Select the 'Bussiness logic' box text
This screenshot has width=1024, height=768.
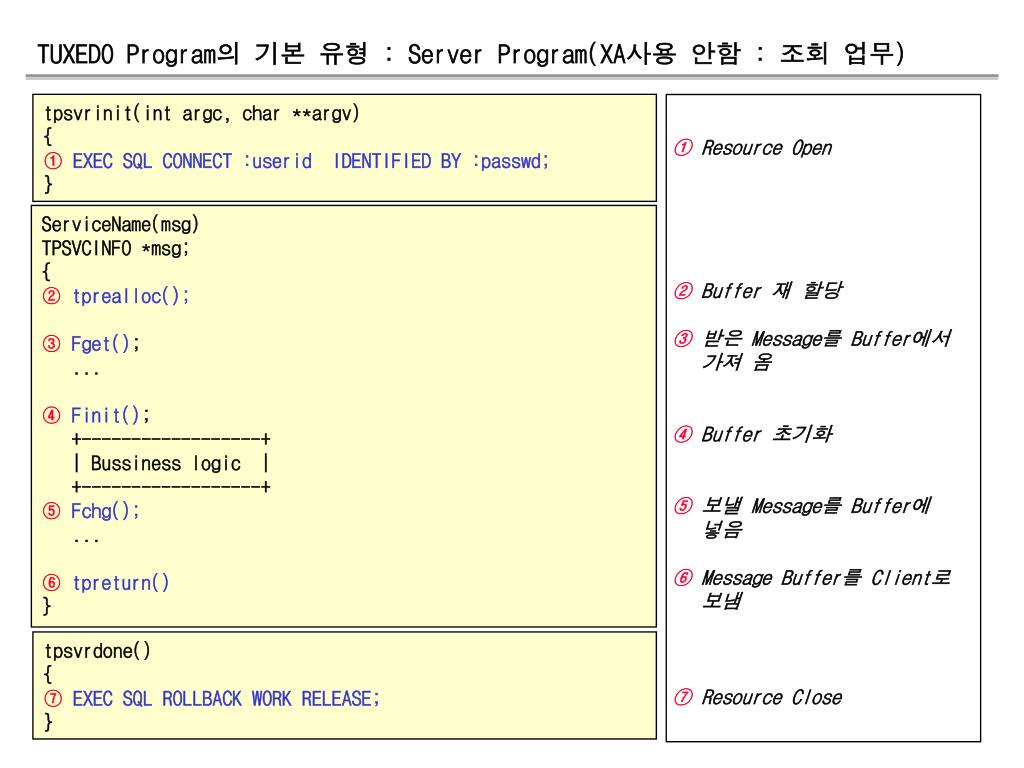point(166,464)
